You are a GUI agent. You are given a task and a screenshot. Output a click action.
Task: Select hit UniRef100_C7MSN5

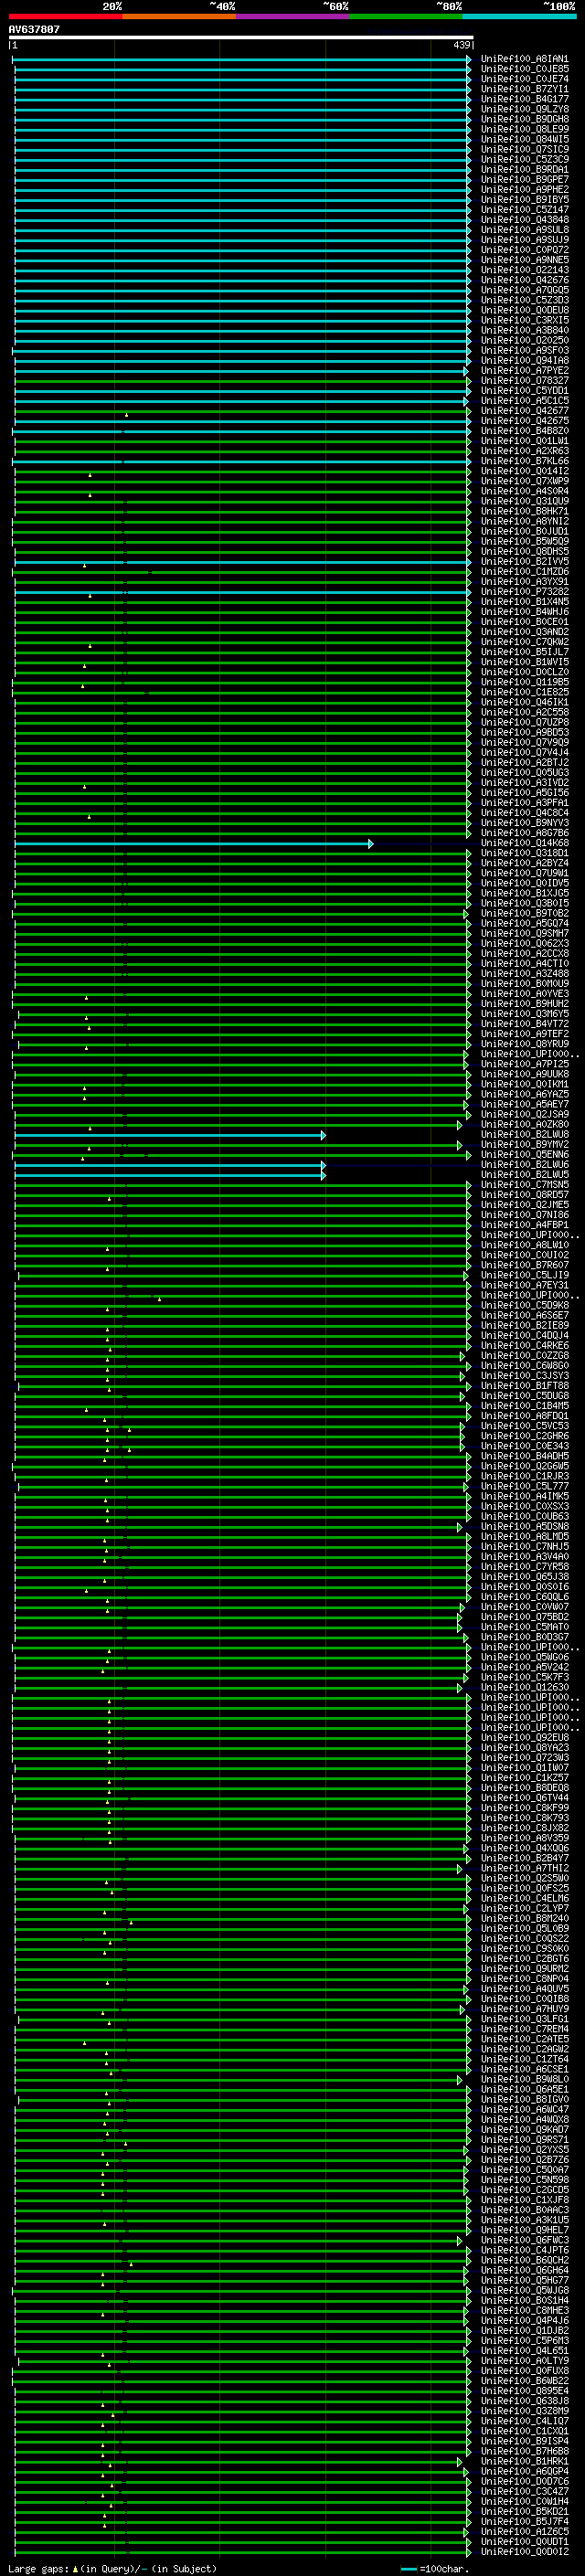tap(524, 1185)
